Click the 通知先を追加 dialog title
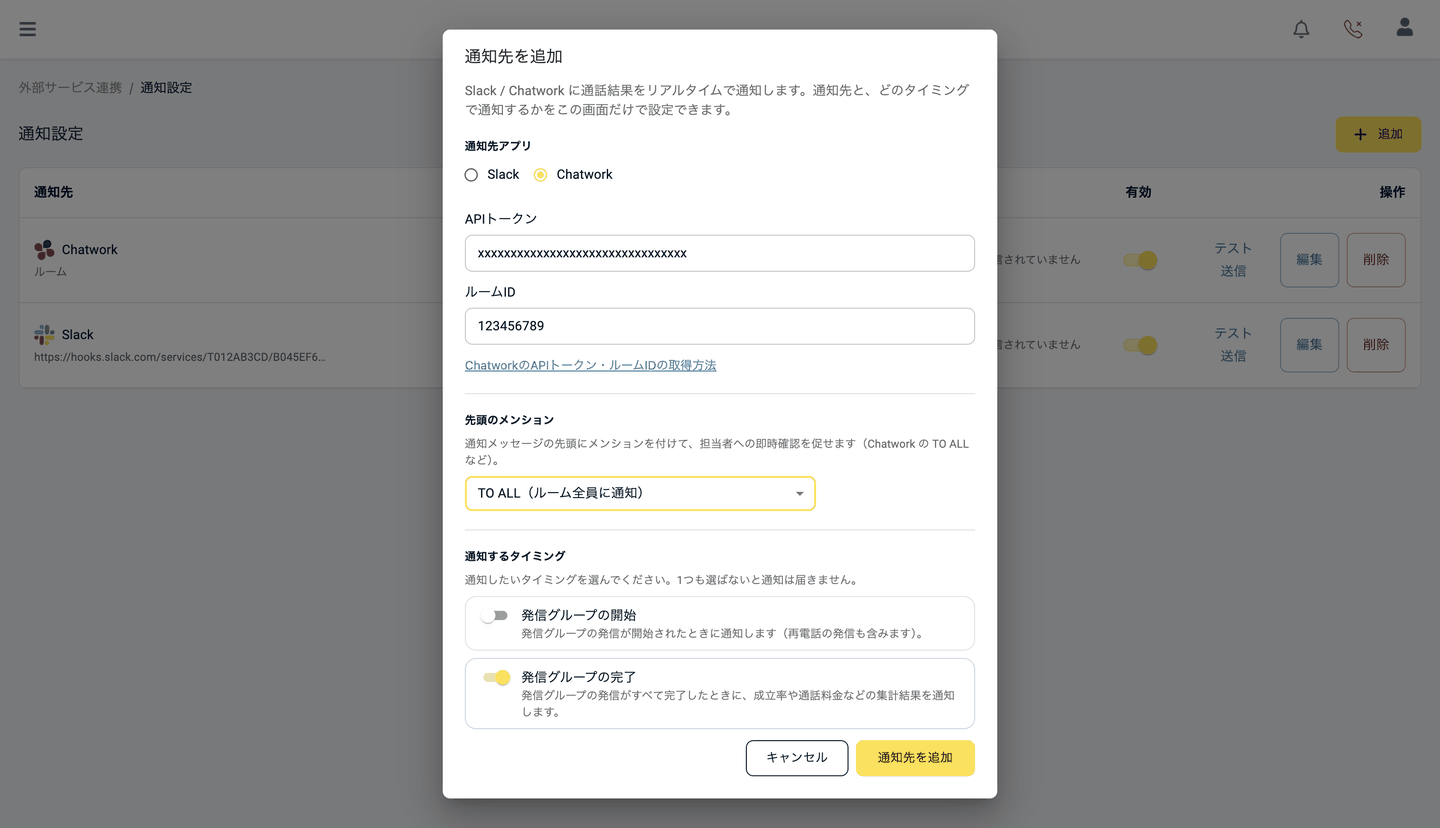 514,57
